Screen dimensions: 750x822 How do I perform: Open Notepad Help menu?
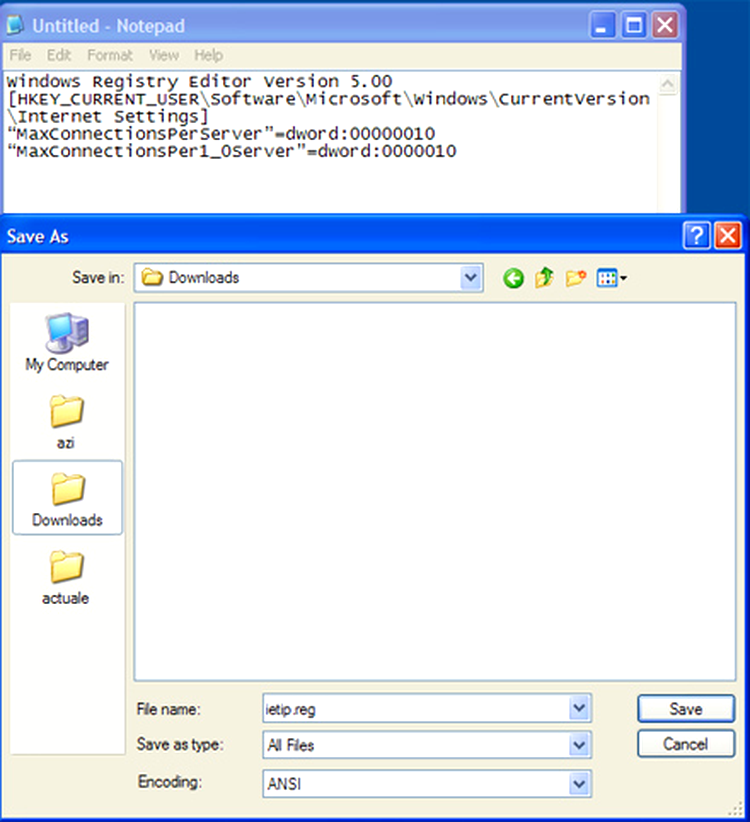(x=209, y=55)
